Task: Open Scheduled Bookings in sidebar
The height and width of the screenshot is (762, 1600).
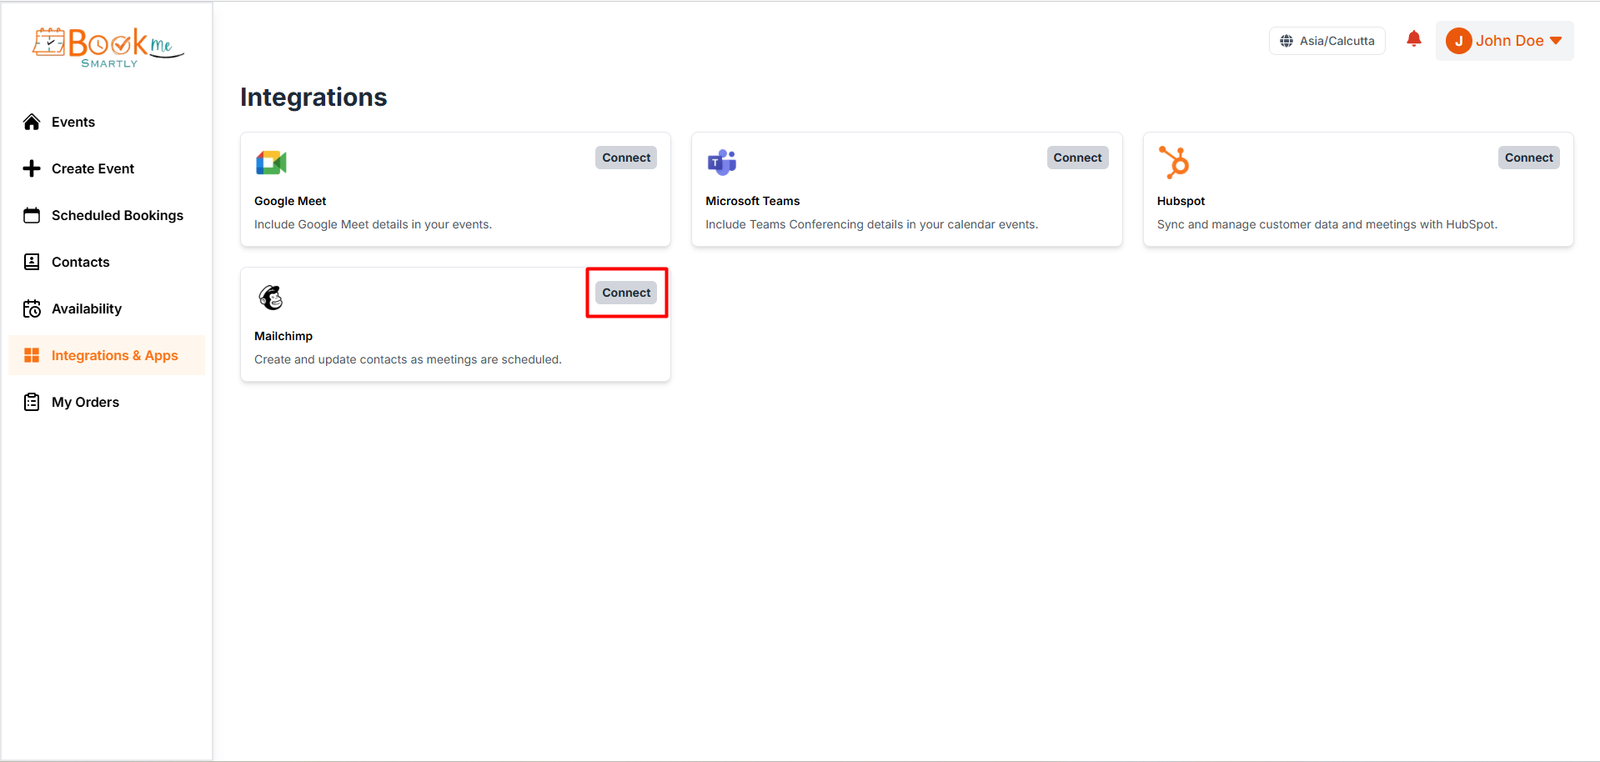Action: pos(117,216)
